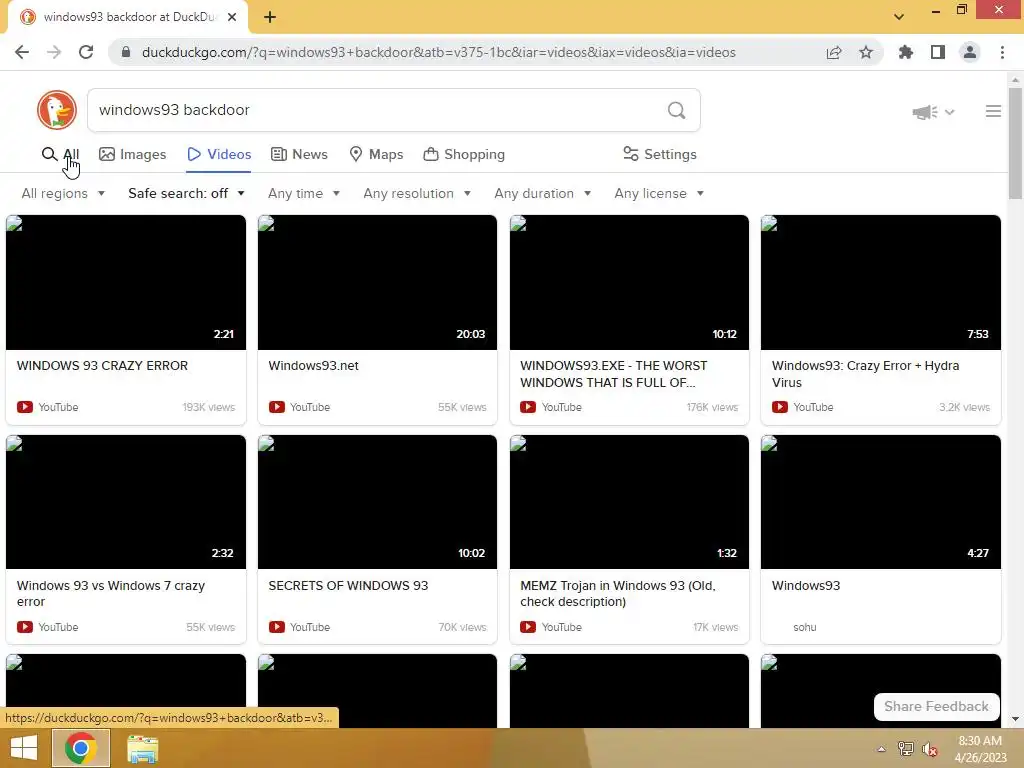Click the browser forward arrow
The image size is (1024, 768).
click(x=54, y=52)
